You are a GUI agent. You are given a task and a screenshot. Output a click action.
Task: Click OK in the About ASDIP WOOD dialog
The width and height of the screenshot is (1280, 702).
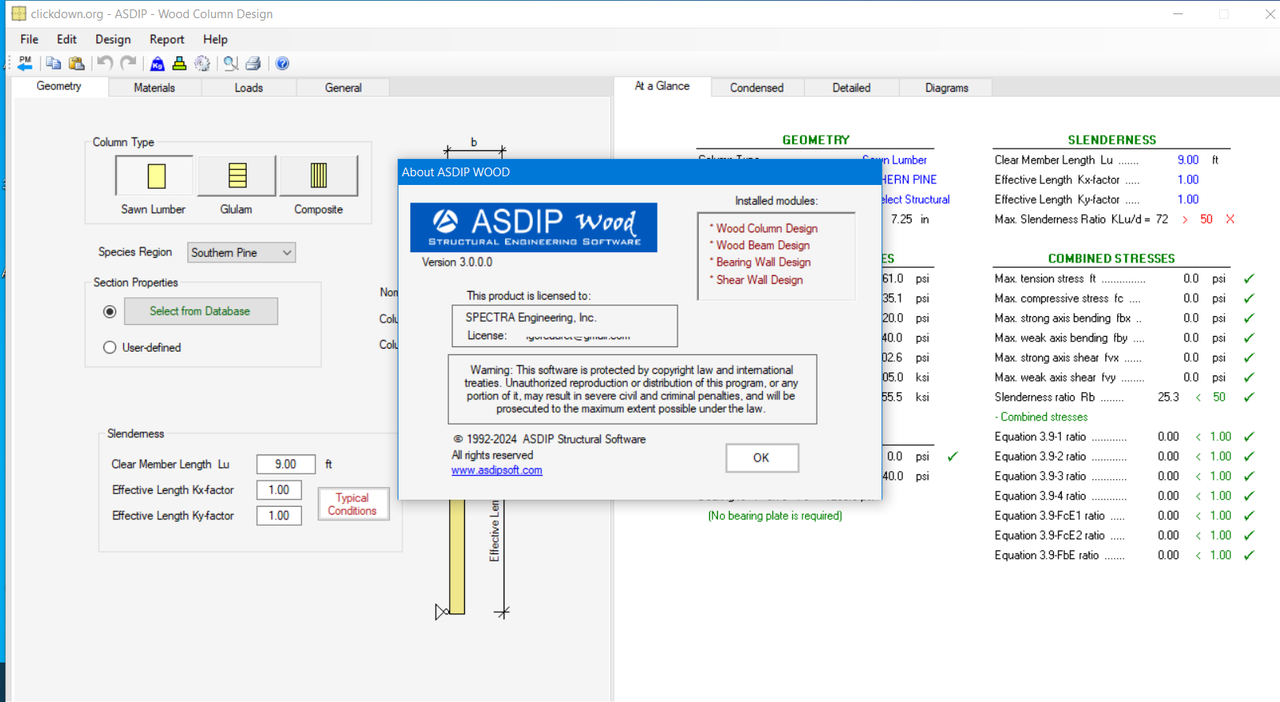point(761,458)
